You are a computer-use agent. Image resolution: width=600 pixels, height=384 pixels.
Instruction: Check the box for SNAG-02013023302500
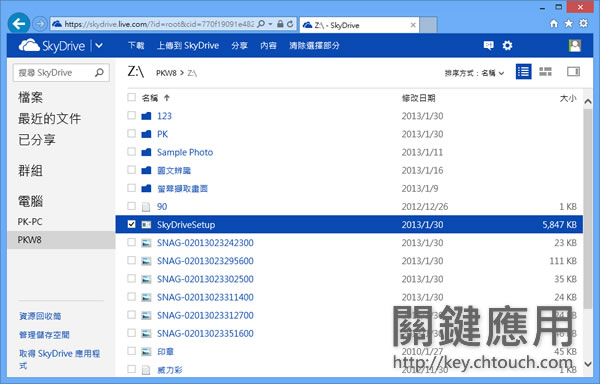[131, 278]
